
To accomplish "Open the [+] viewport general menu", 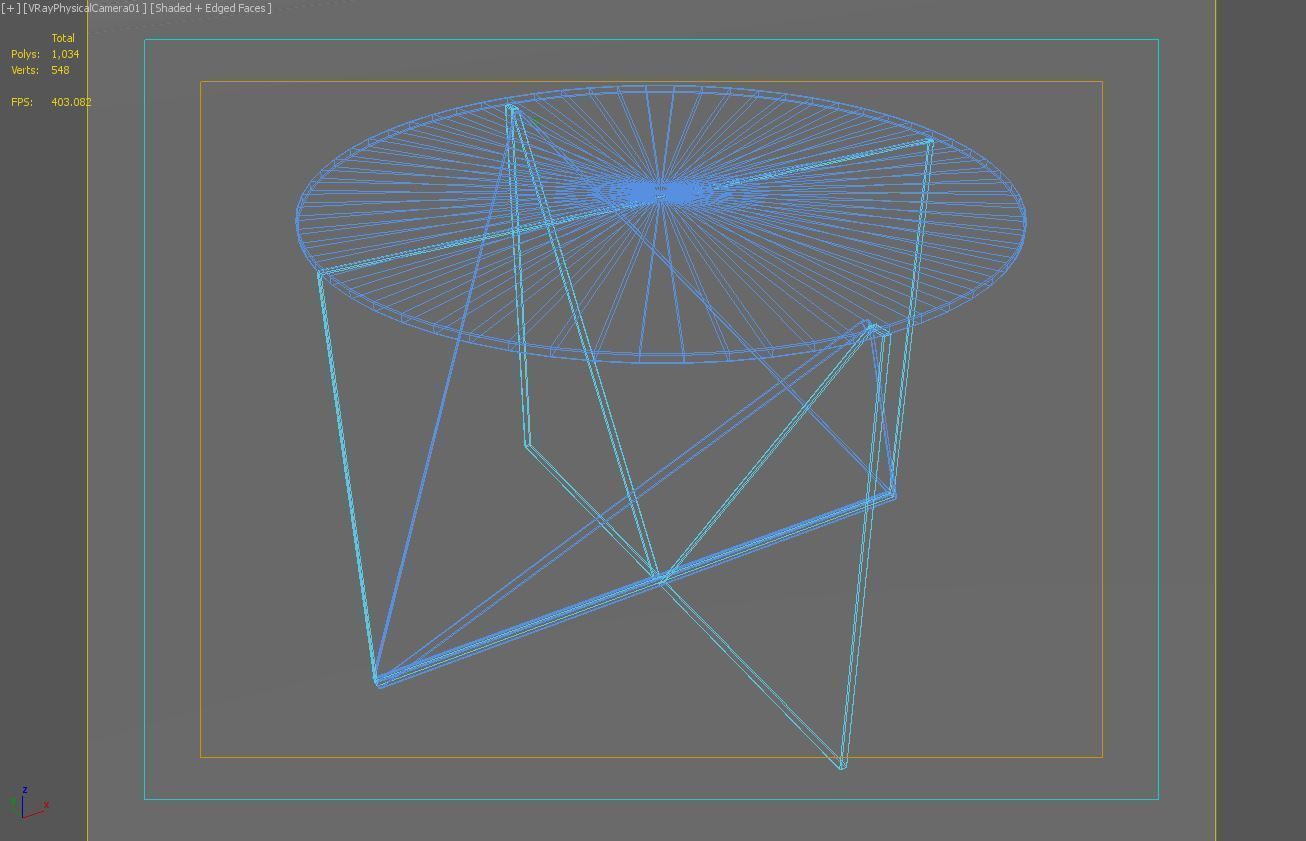I will [x=11, y=8].
